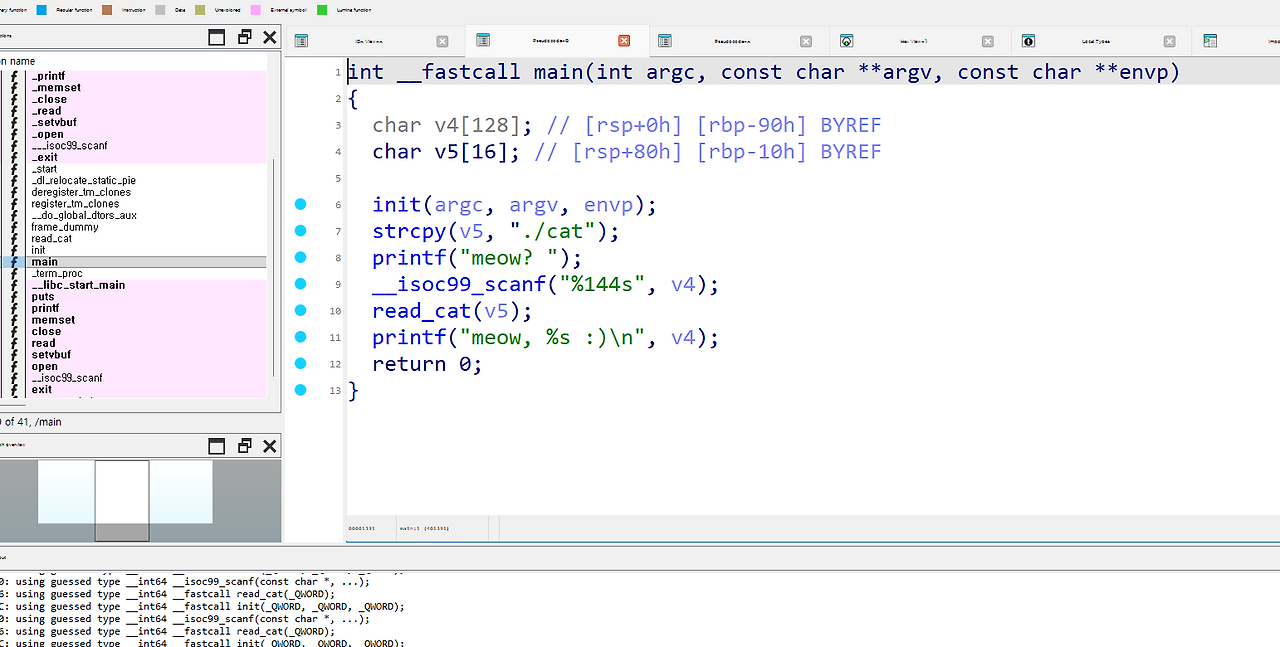The width and height of the screenshot is (1280, 647).
Task: Toggle breakpoint dot on line 13 closing brace
Action: [301, 390]
